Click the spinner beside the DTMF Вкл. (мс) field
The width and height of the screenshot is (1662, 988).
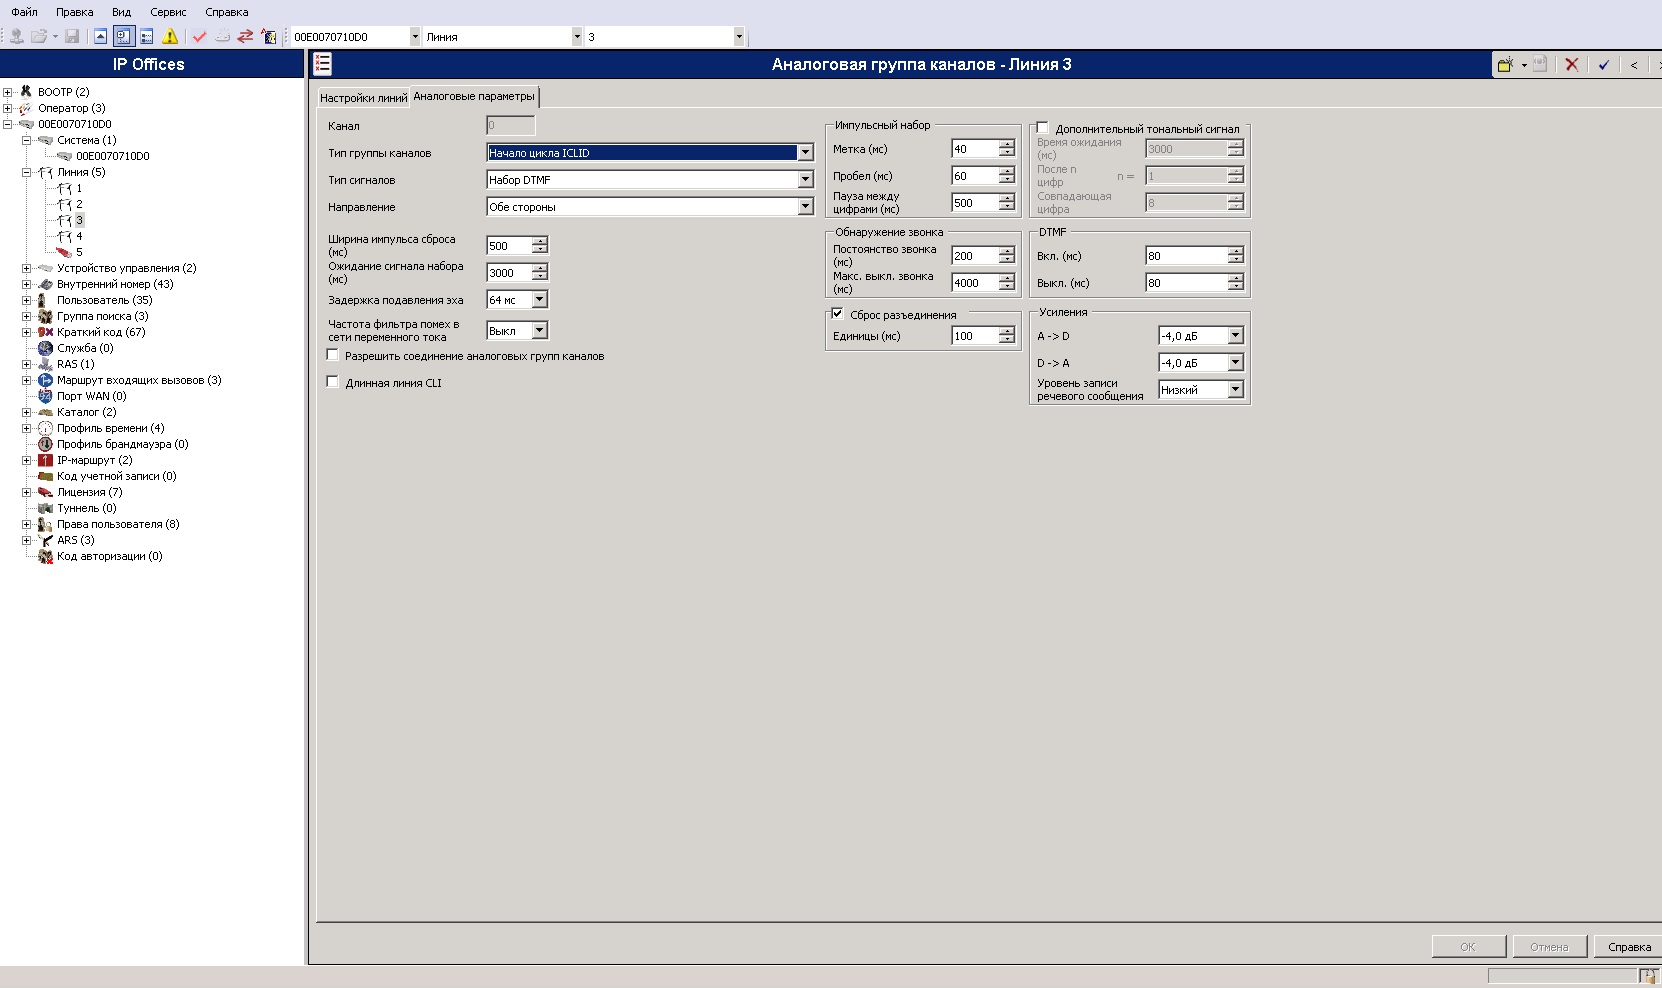pyautogui.click(x=1236, y=256)
